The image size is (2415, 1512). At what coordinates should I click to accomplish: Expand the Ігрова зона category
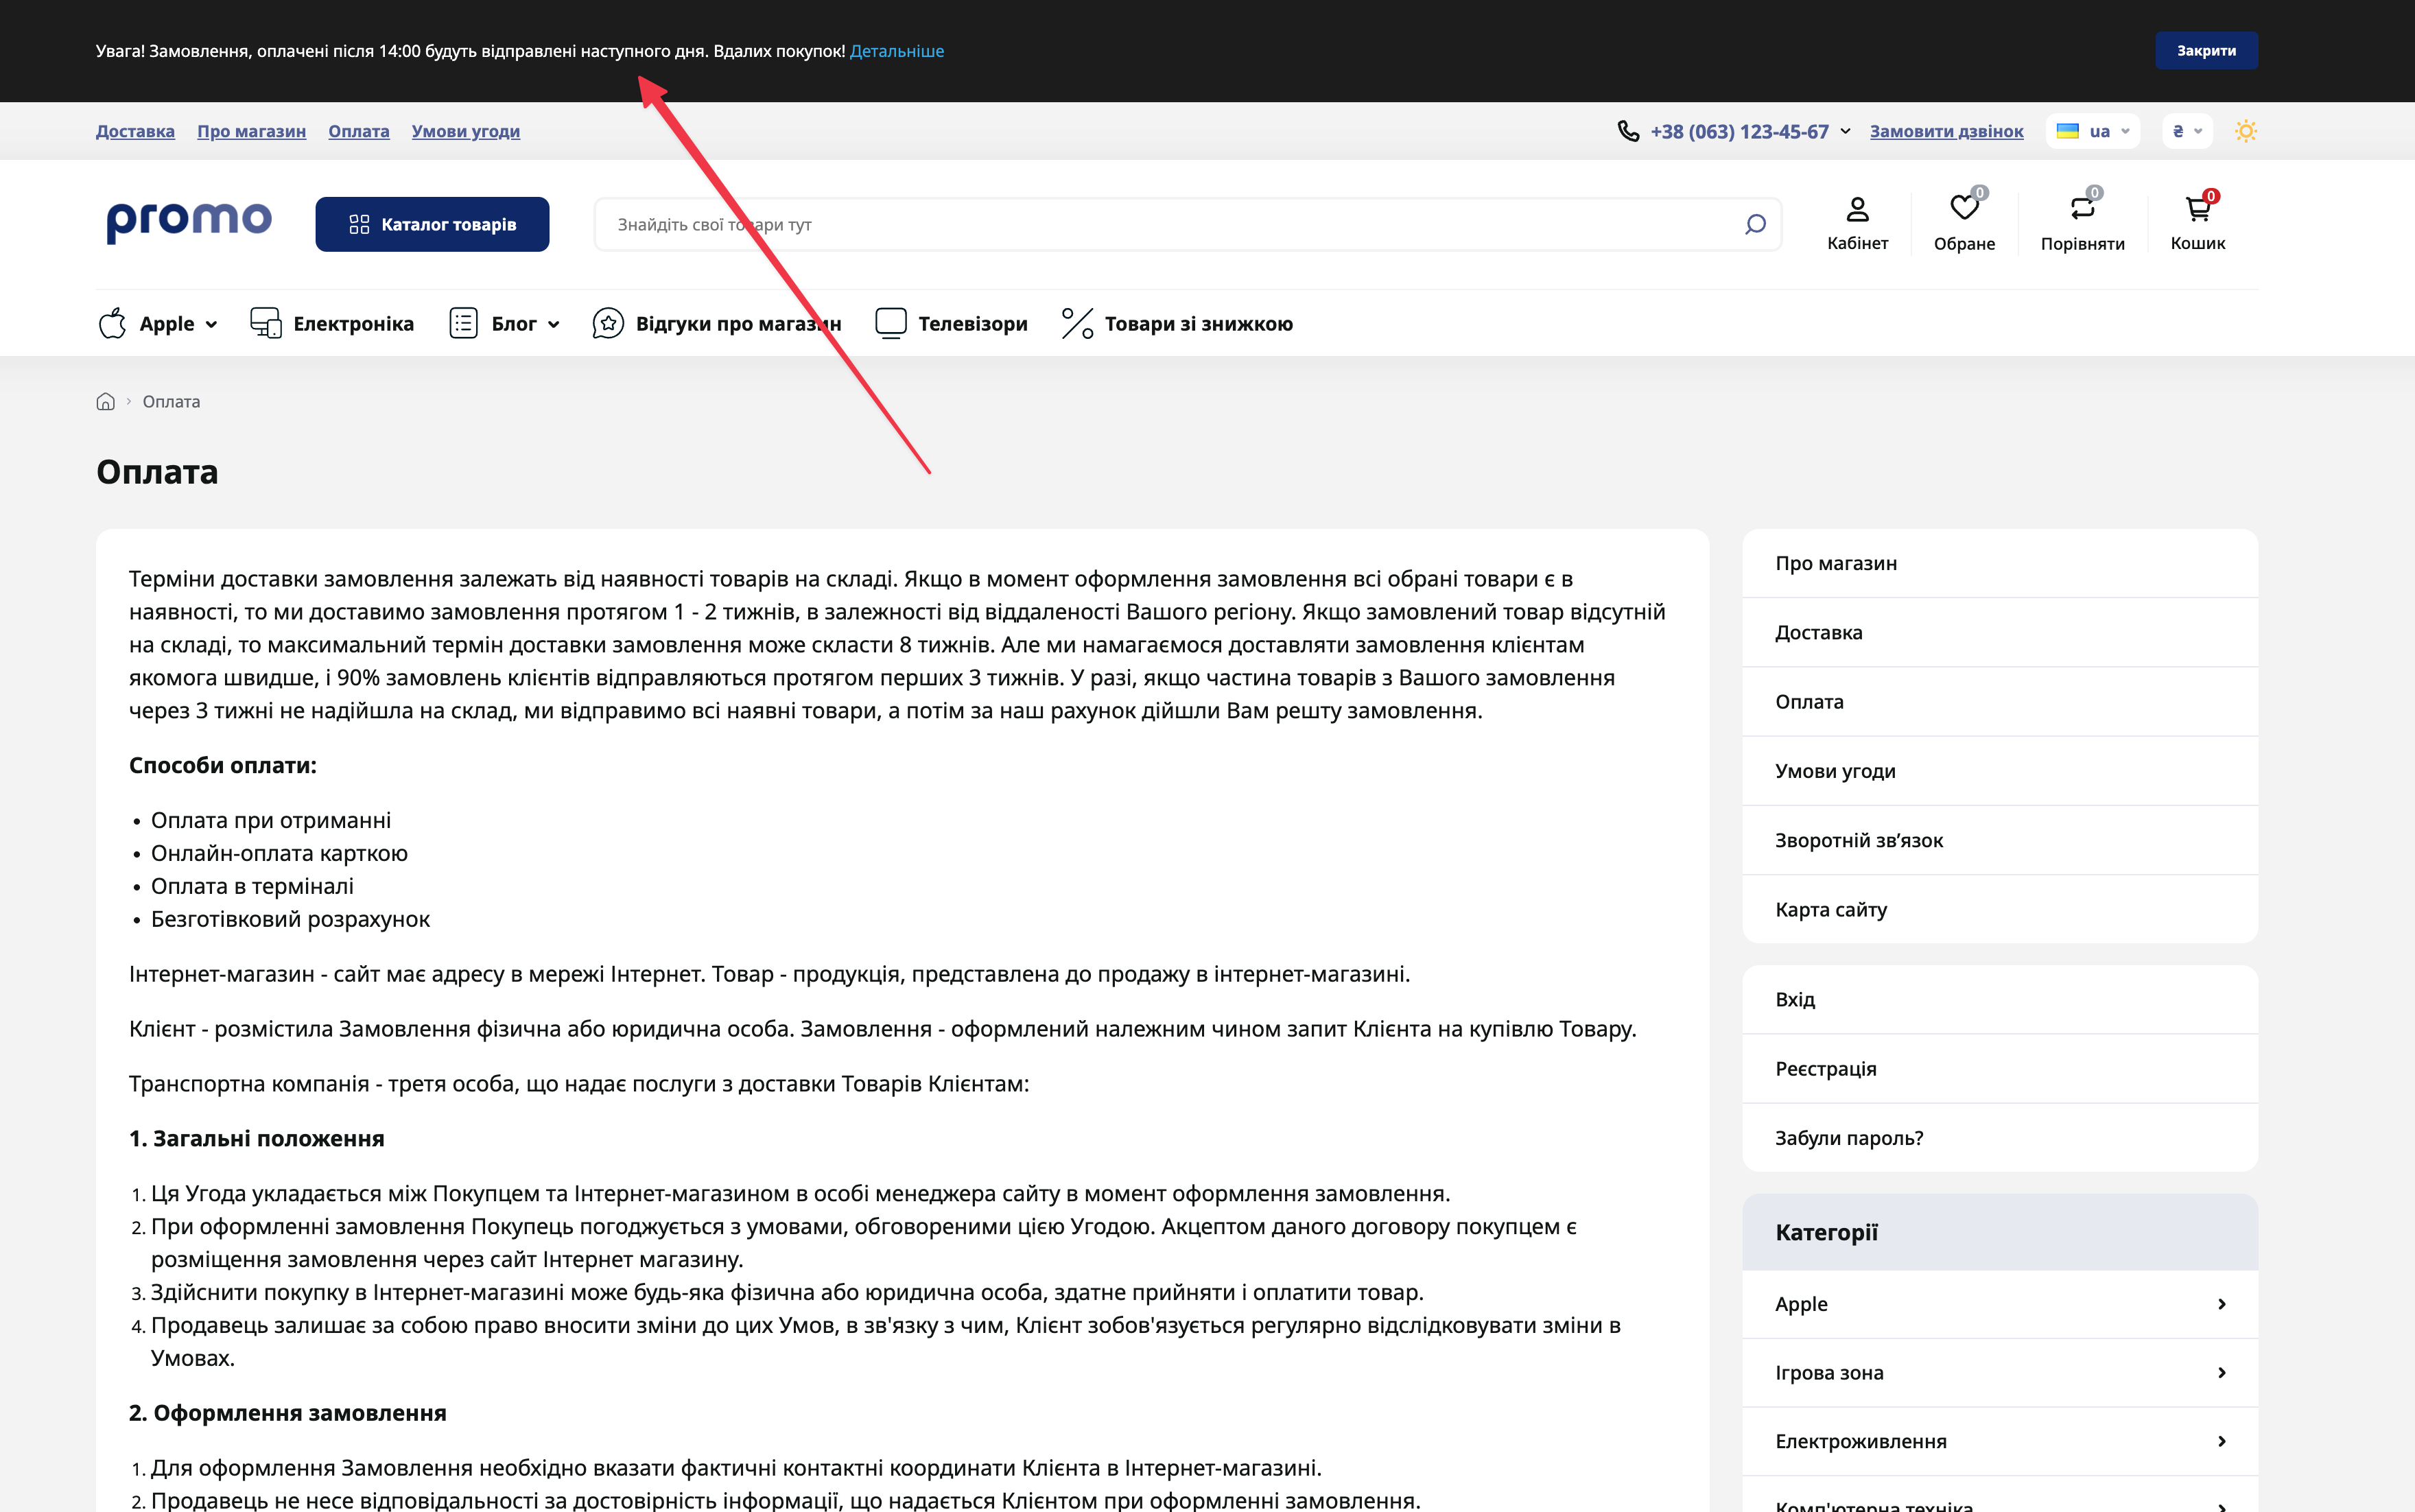(2221, 1373)
